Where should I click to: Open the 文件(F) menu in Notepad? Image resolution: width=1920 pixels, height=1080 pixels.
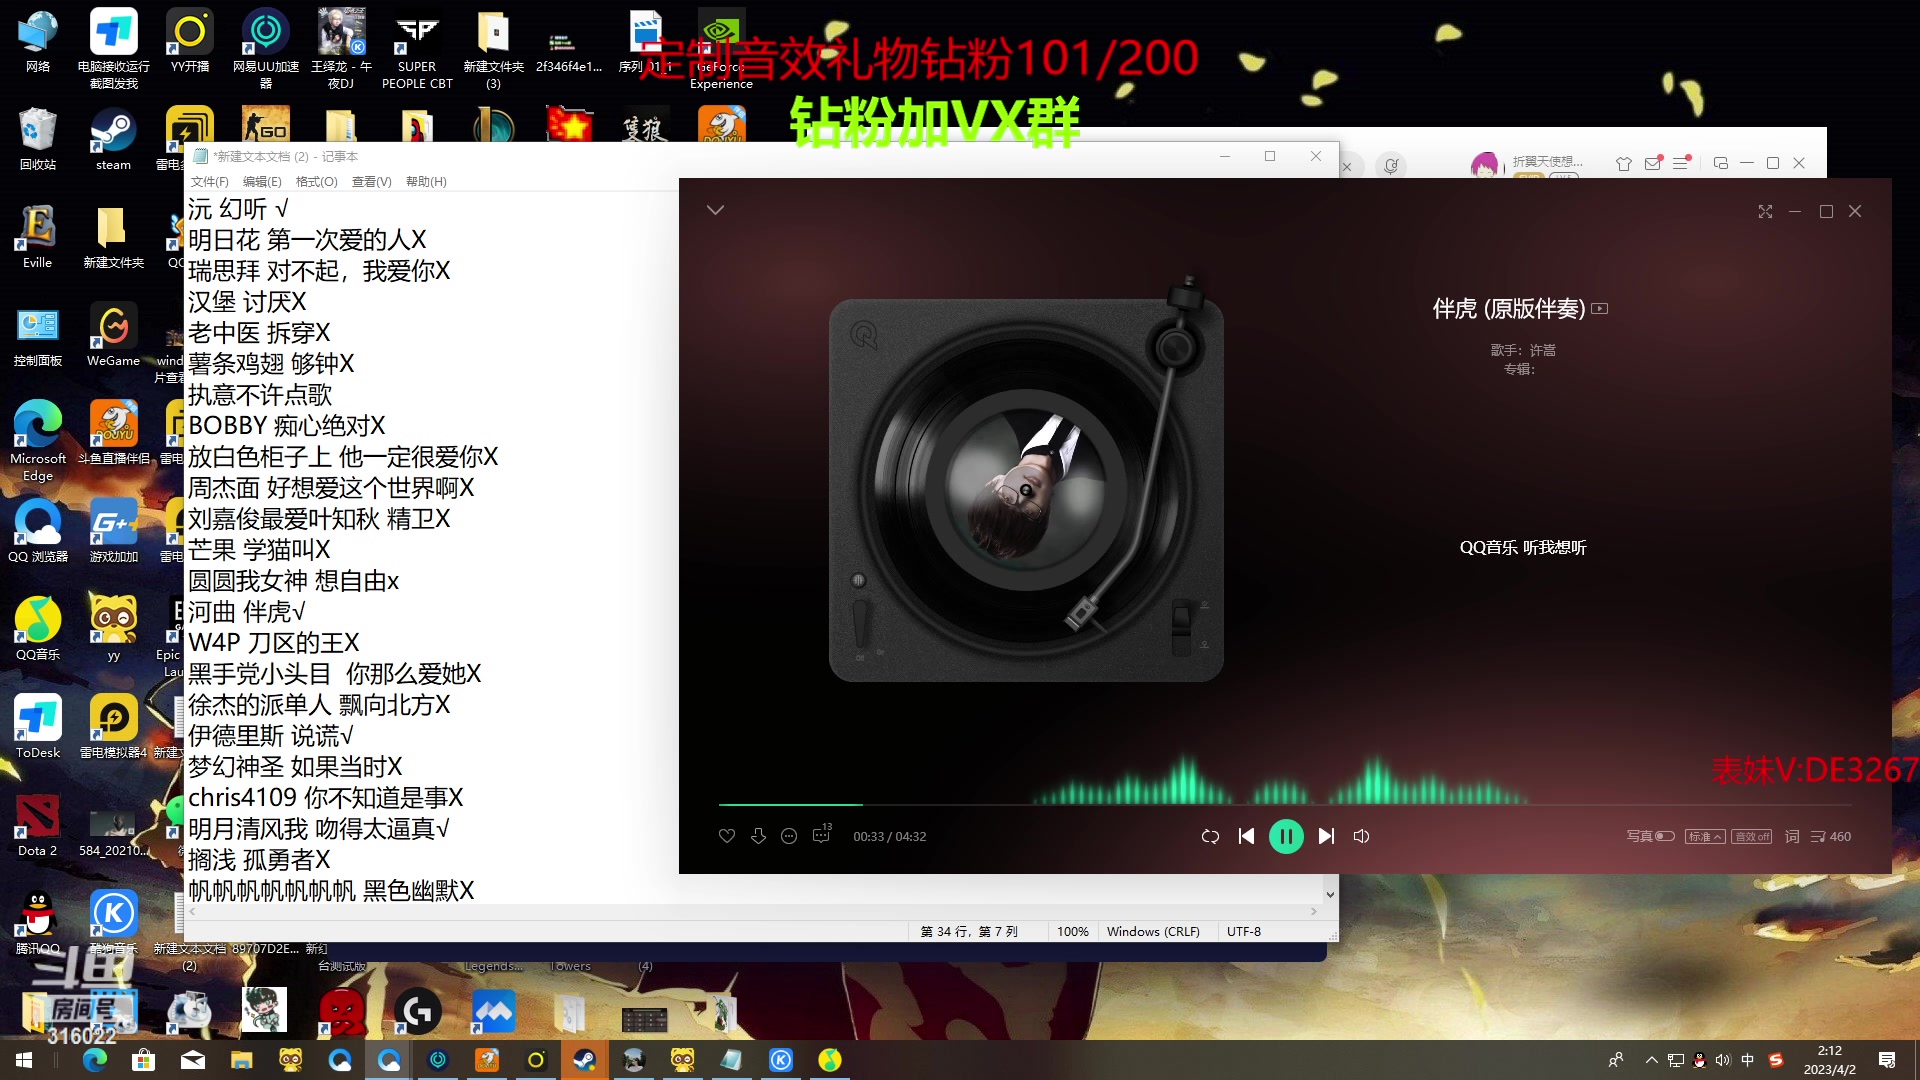(210, 181)
